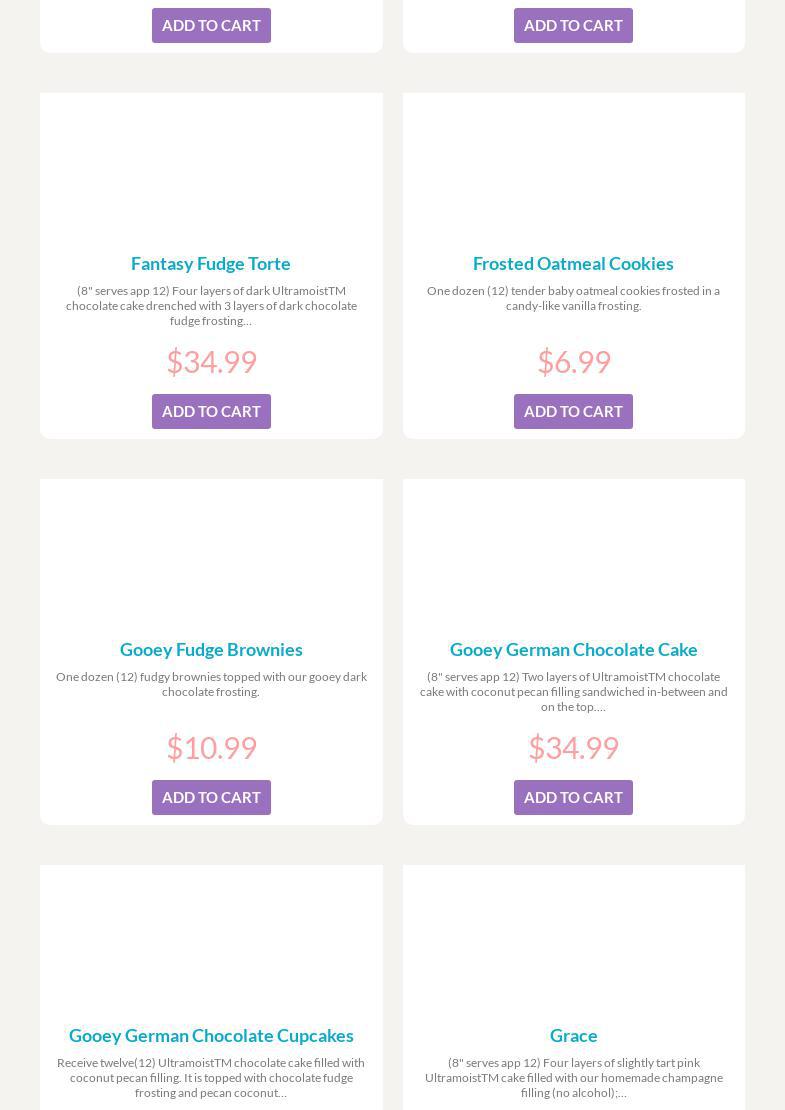Open Gooey German Chocolate Cupcakes title link

211,1035
